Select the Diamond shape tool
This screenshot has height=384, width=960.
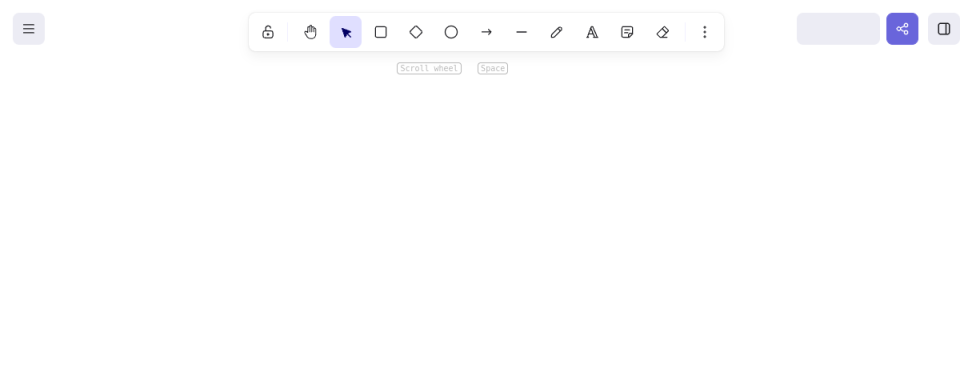pos(416,32)
